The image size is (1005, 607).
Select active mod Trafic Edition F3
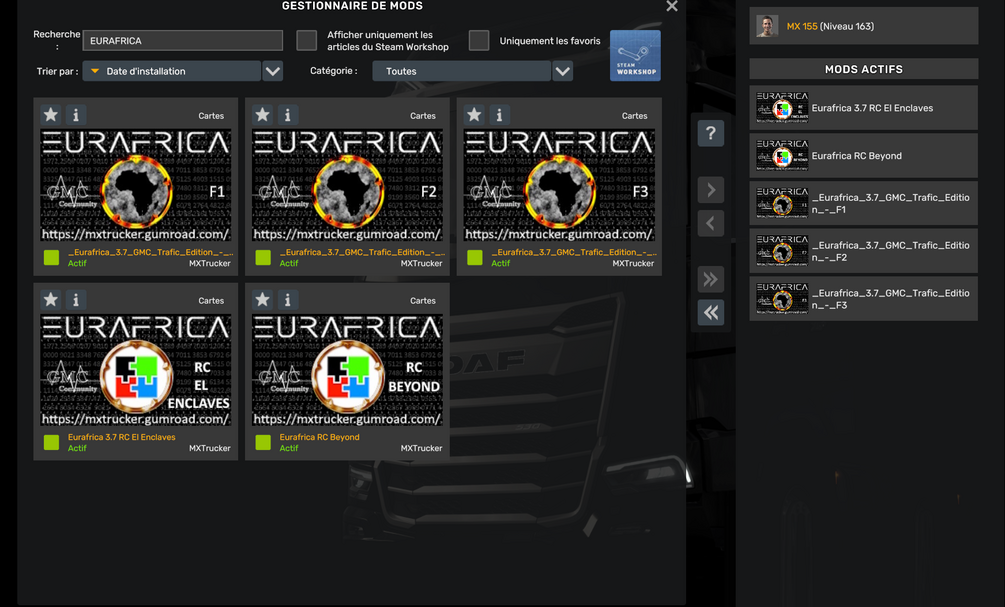click(x=863, y=299)
